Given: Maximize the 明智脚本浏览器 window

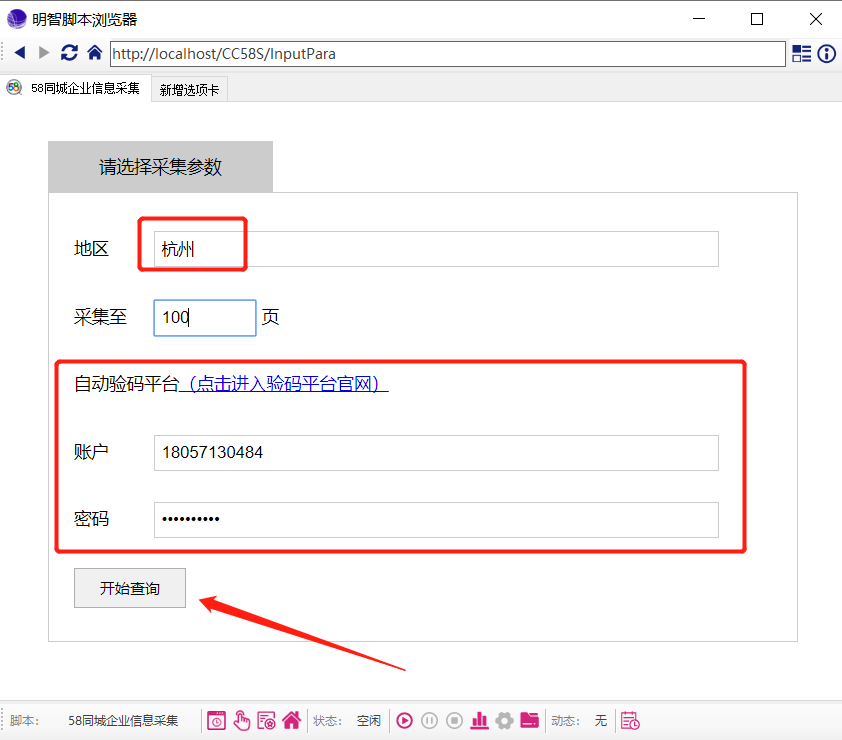Looking at the screenshot, I should [x=757, y=19].
